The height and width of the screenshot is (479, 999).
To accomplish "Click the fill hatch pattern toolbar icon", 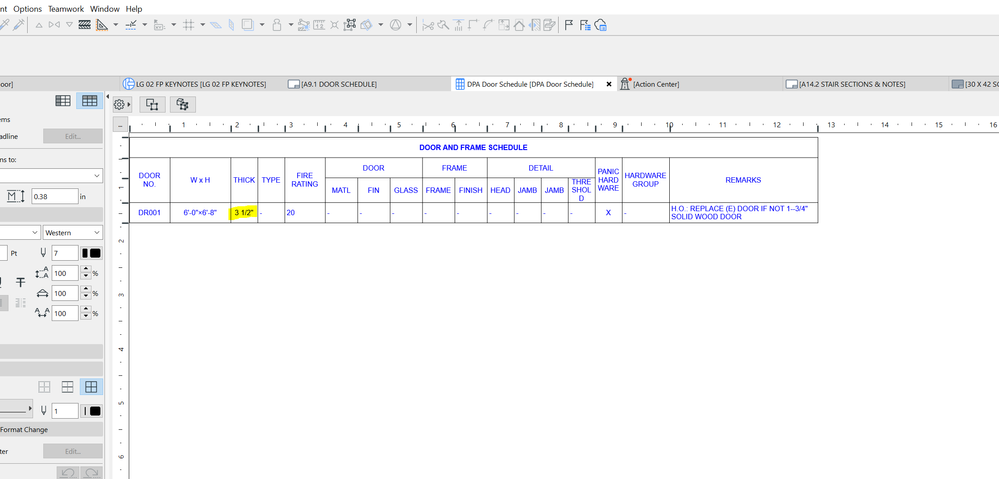I will coord(84,25).
